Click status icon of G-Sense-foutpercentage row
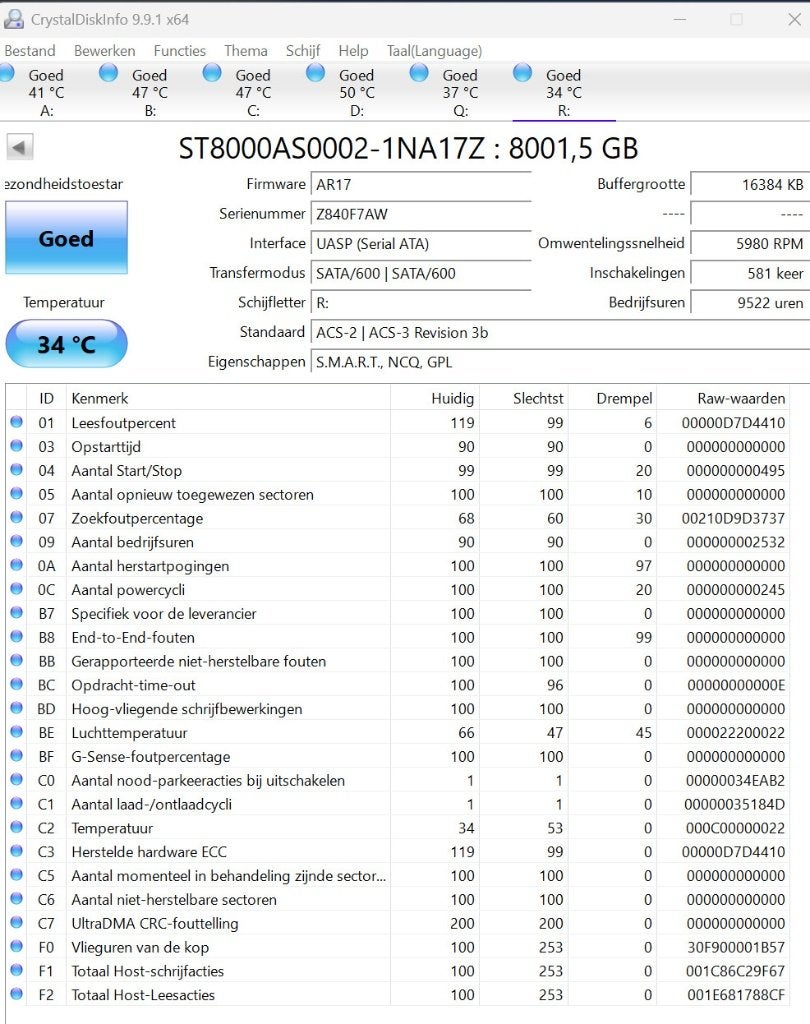 coord(16,756)
